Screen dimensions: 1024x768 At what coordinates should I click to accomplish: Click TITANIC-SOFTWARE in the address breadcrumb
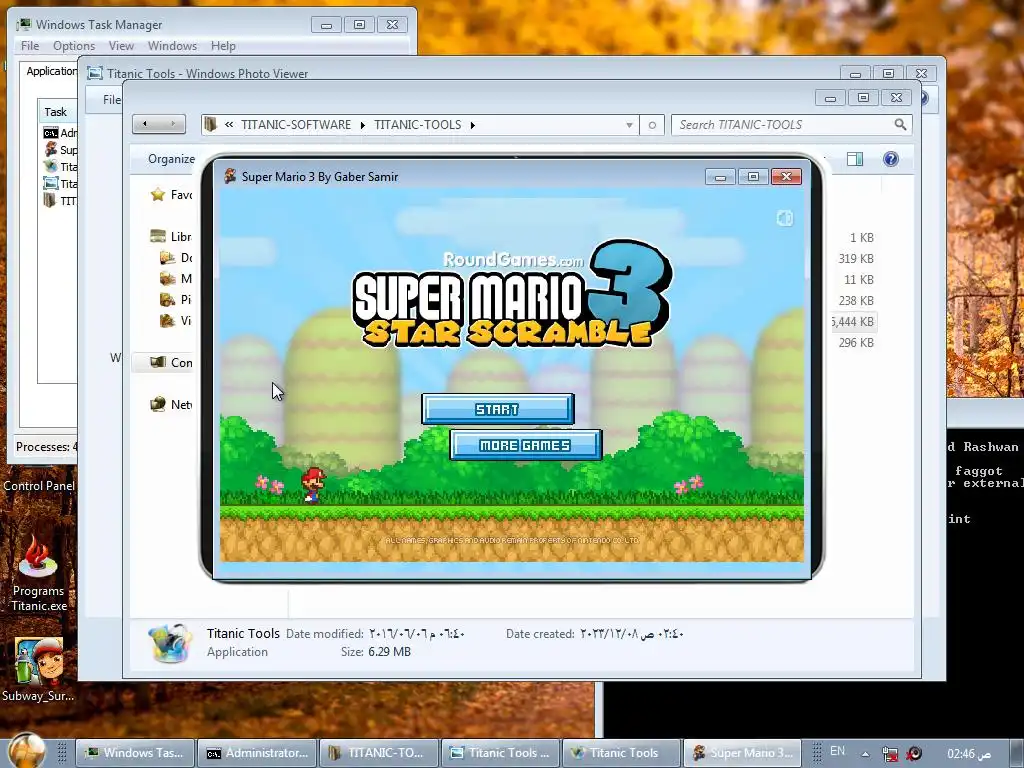296,125
